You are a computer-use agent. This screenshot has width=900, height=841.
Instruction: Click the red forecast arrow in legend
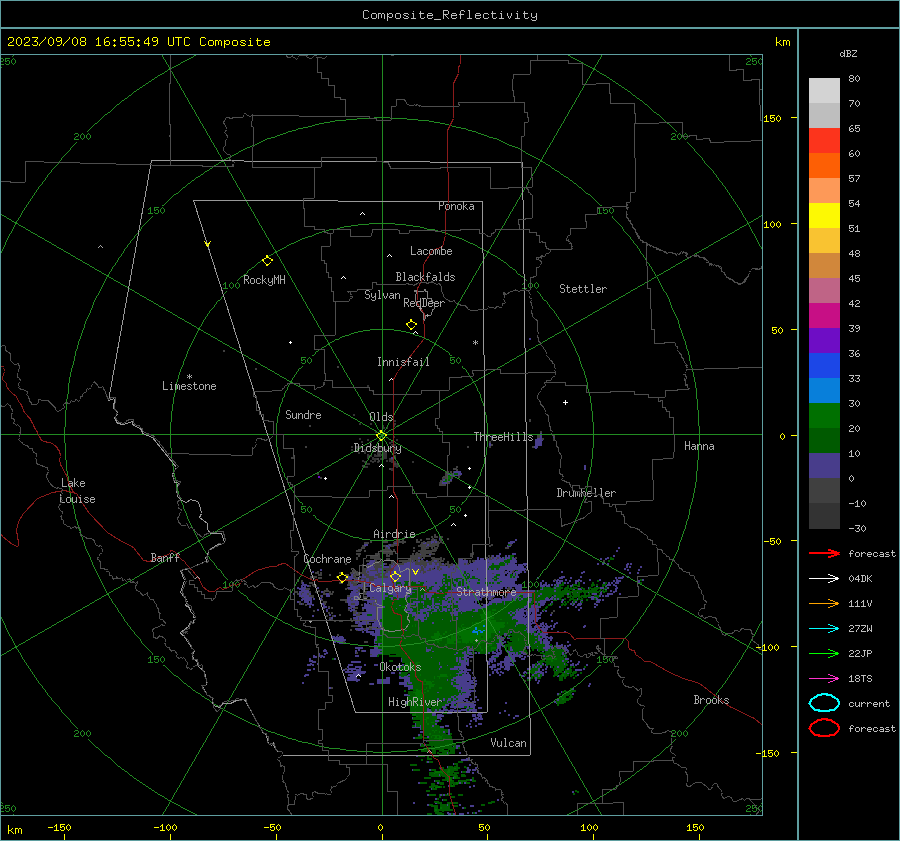pyautogui.click(x=824, y=553)
